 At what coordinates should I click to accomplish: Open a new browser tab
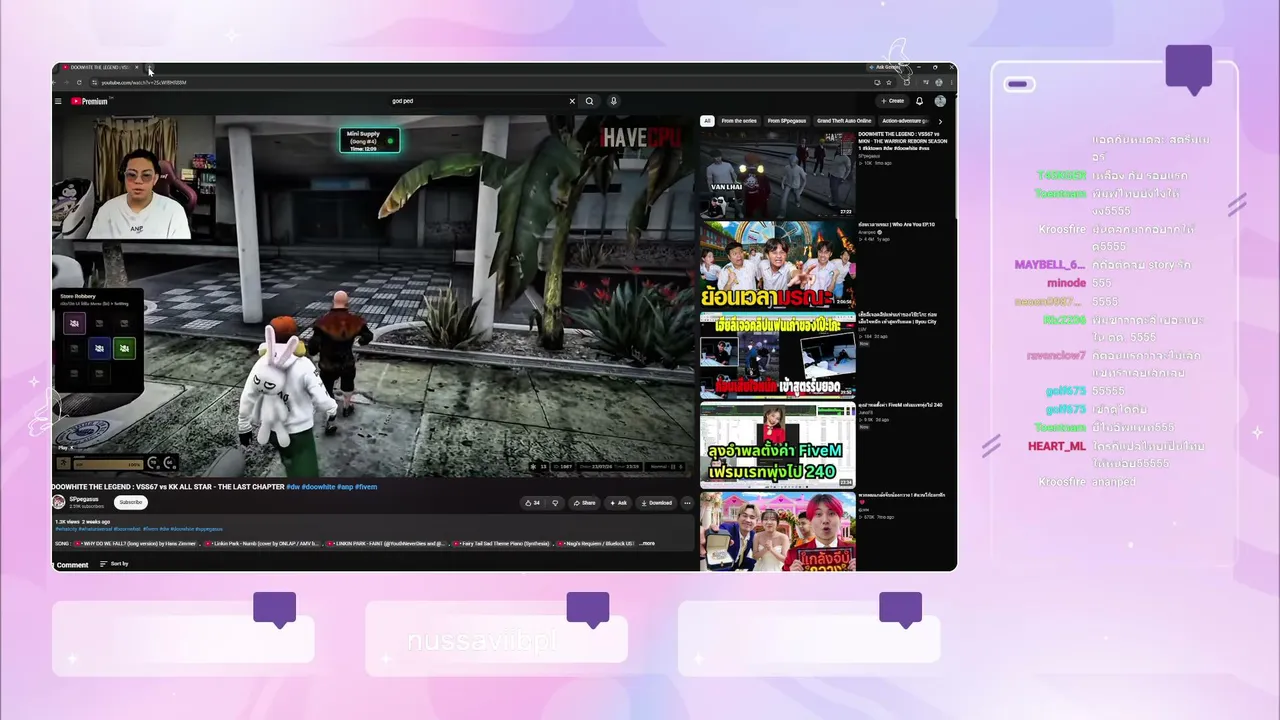pyautogui.click(x=150, y=68)
